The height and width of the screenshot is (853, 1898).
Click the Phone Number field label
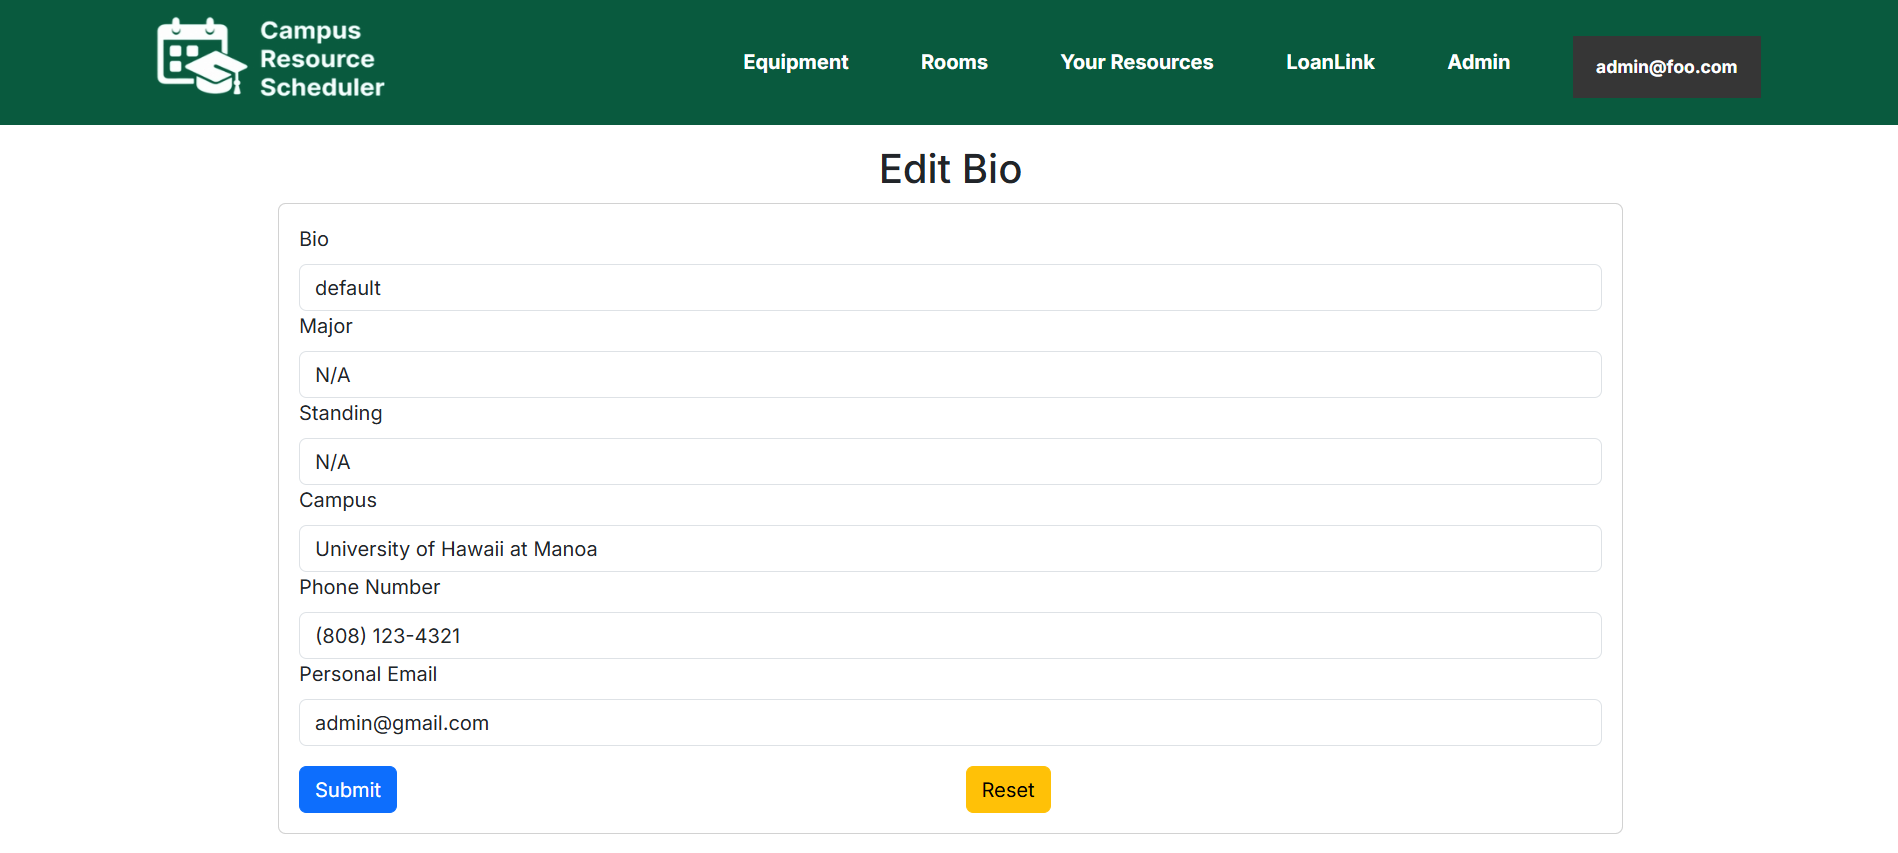369,587
